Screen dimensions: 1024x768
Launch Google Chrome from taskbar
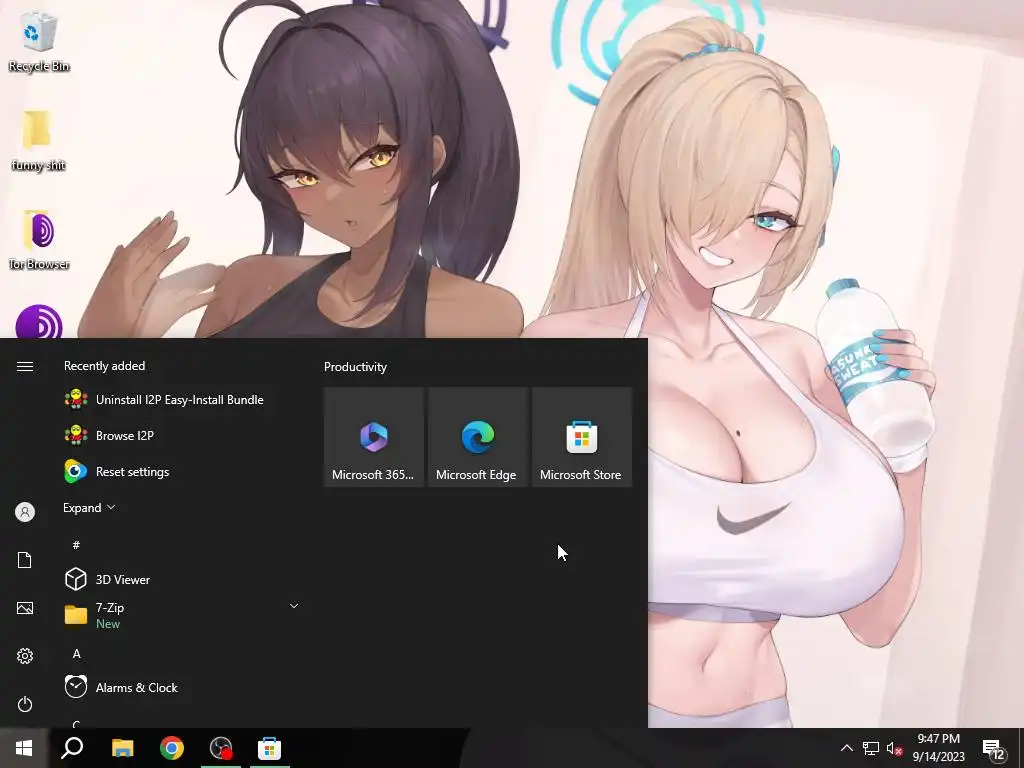click(x=172, y=748)
